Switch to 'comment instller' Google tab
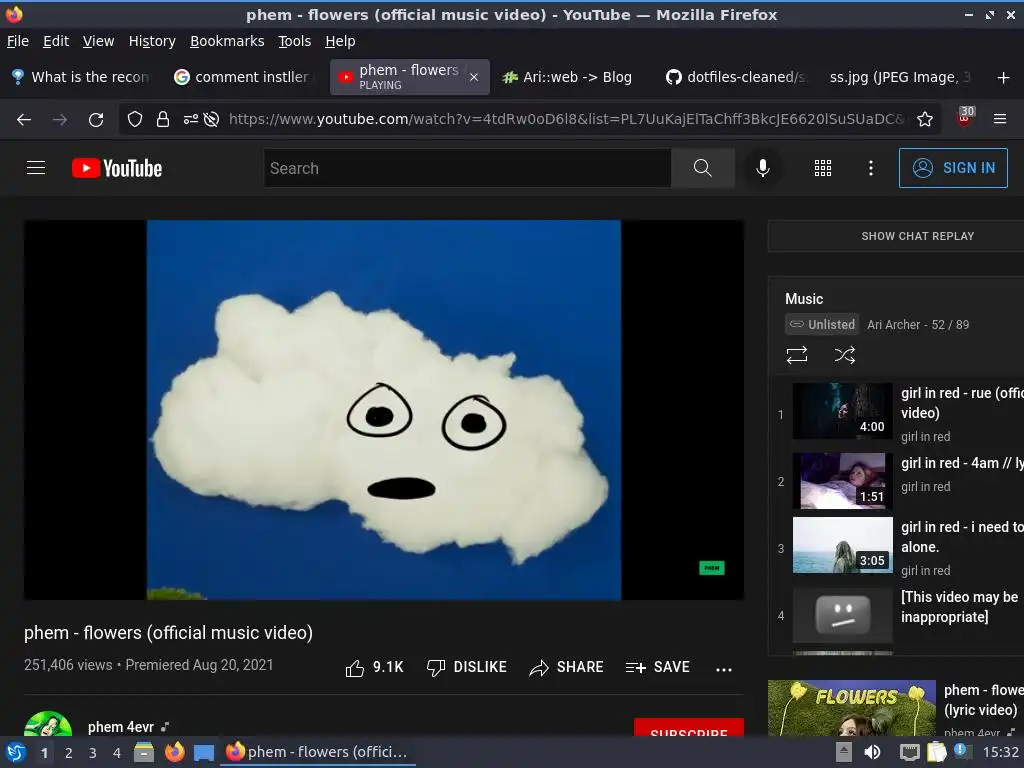Viewport: 1024px width, 768px height. pyautogui.click(x=244, y=77)
